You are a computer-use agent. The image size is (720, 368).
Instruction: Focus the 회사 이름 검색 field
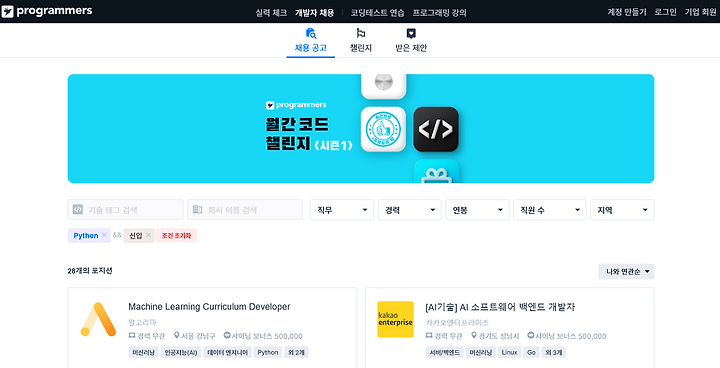click(245, 210)
